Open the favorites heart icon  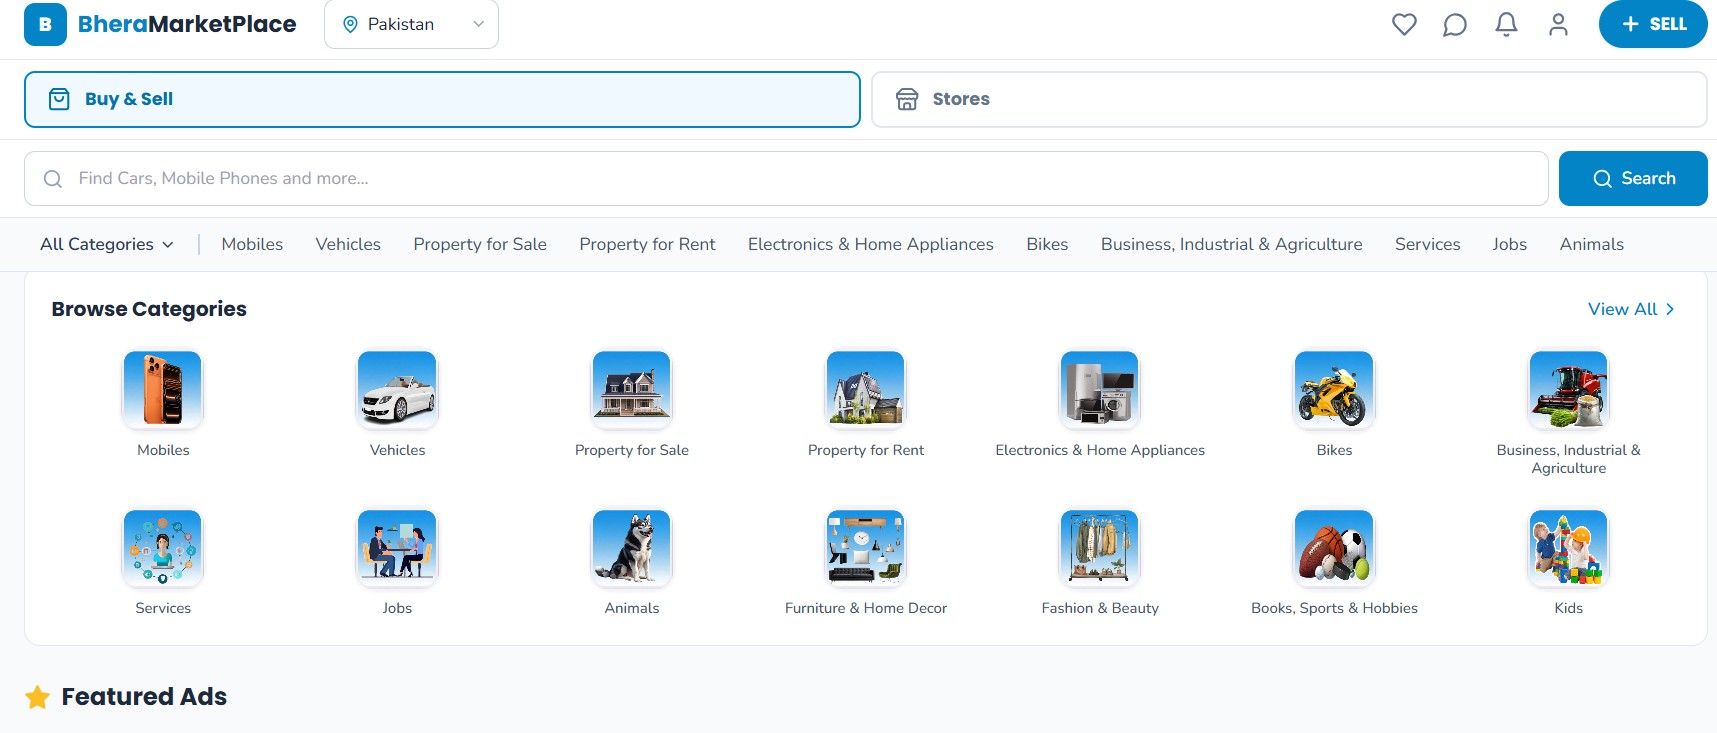click(1404, 24)
